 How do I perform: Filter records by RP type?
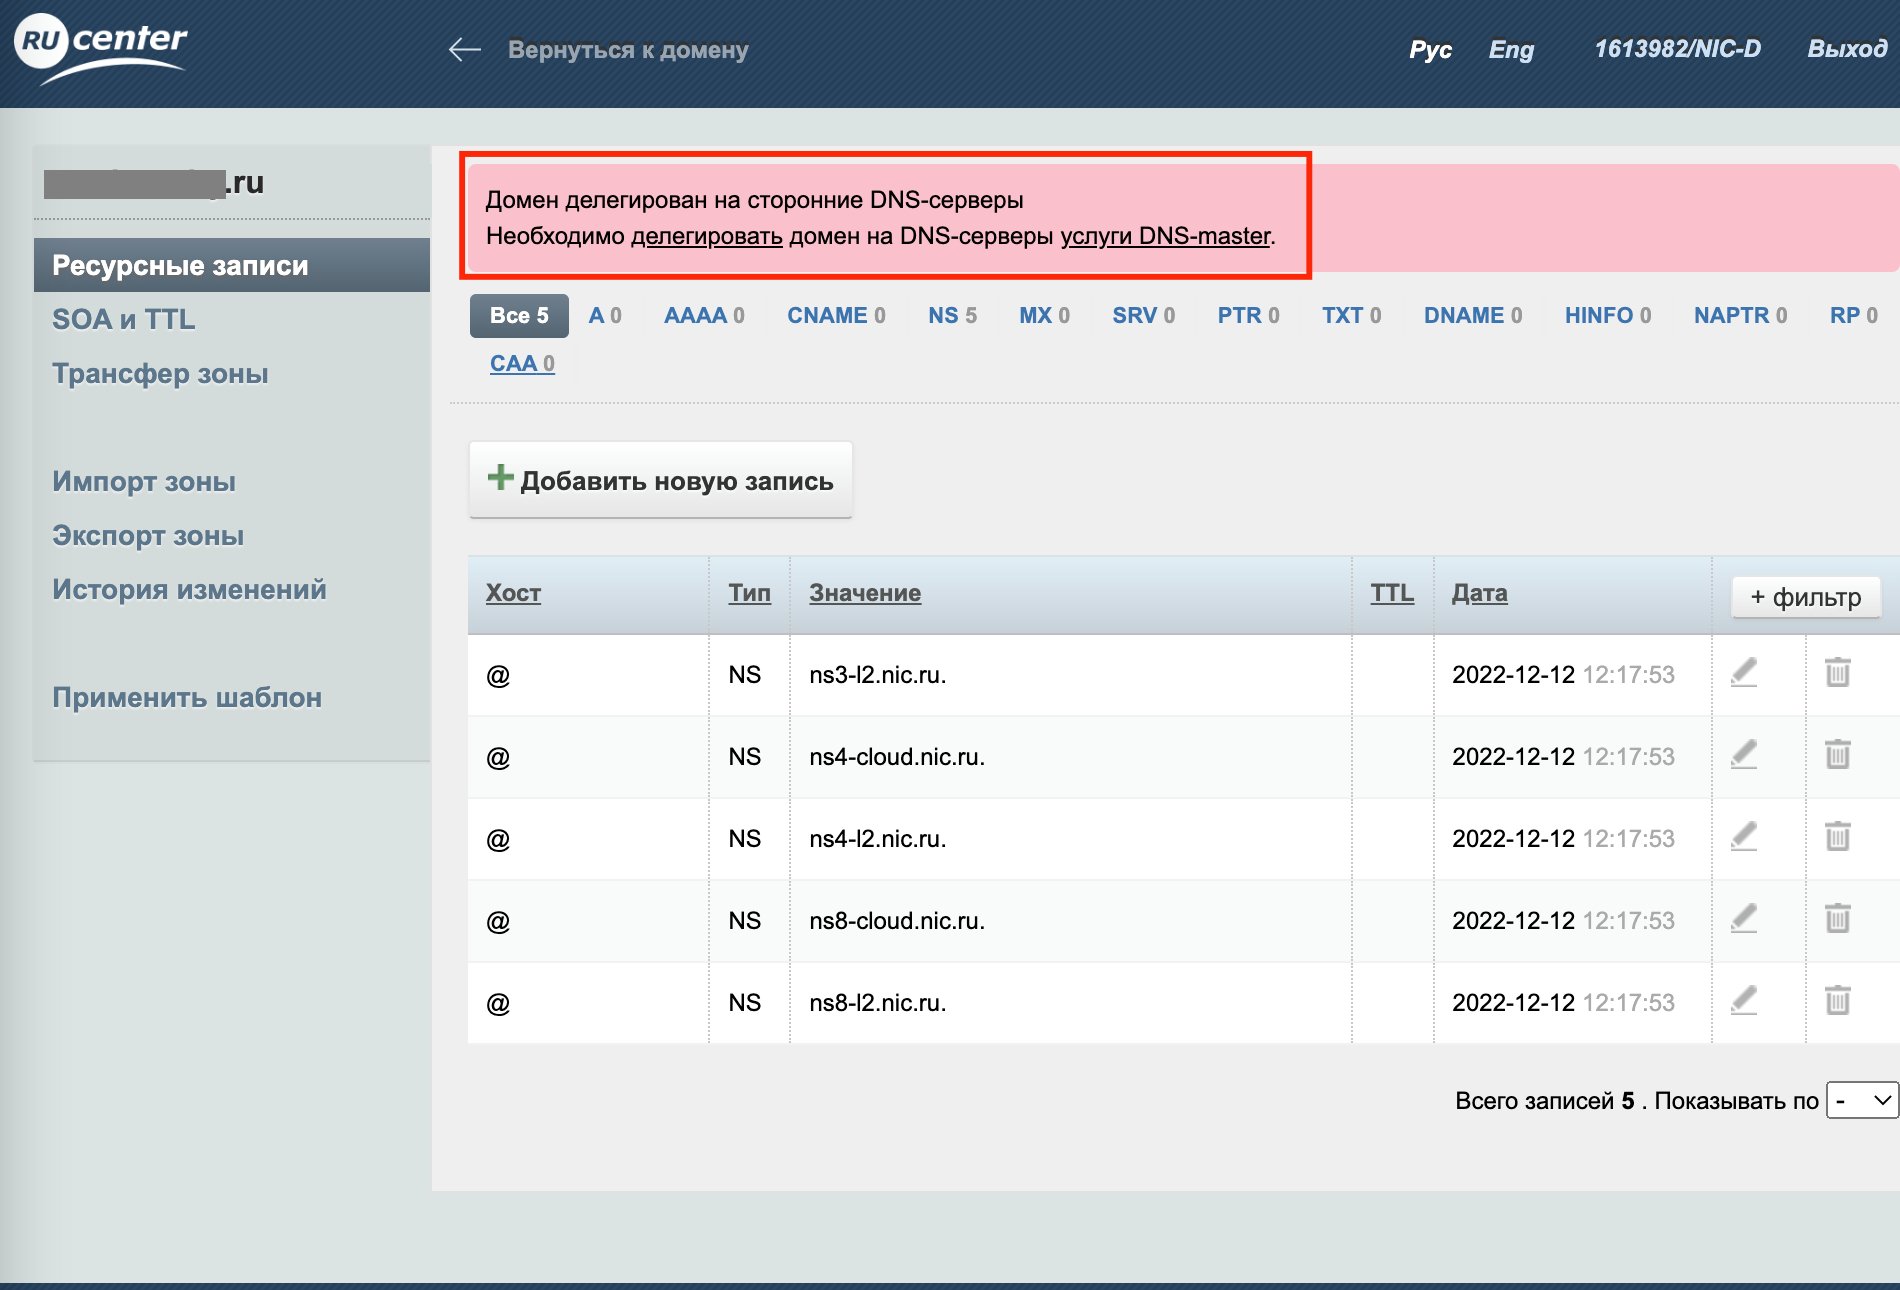tap(1854, 316)
